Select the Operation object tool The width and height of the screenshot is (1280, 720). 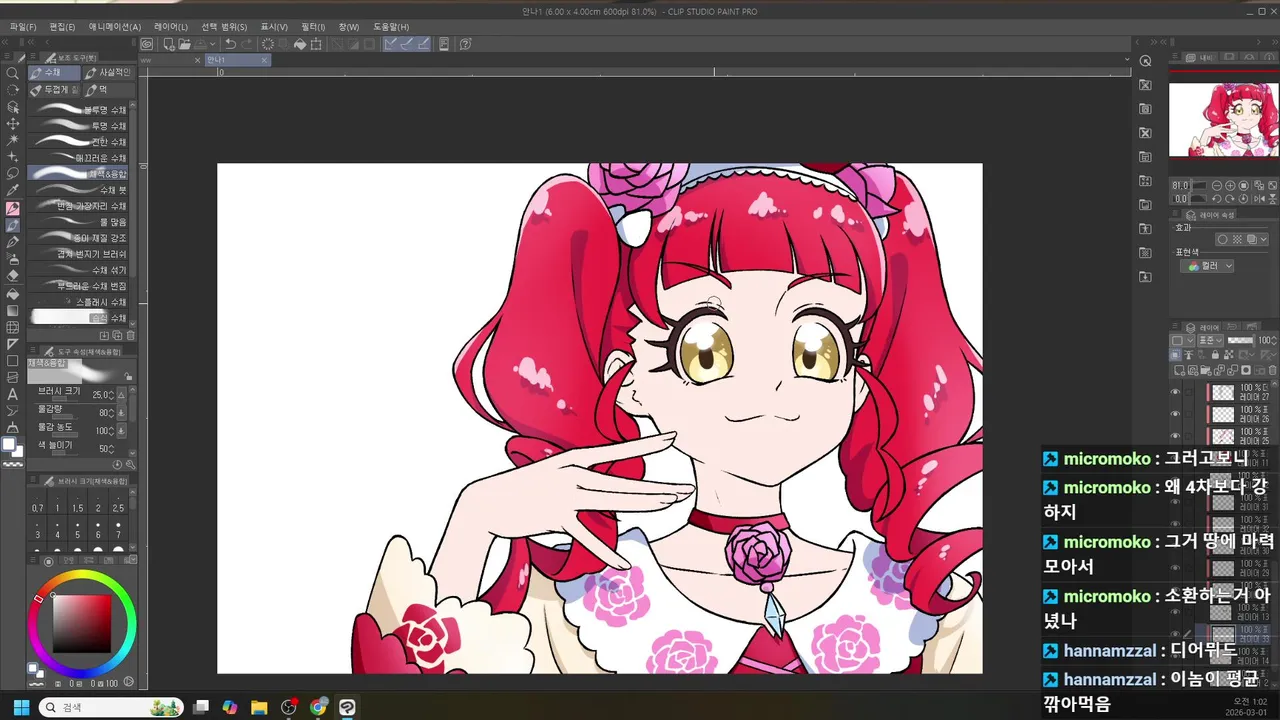click(x=13, y=107)
